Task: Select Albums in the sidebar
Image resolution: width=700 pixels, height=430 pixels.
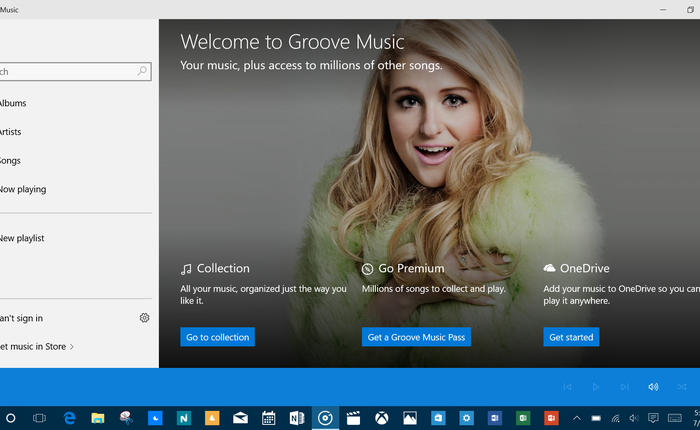Action: point(12,103)
